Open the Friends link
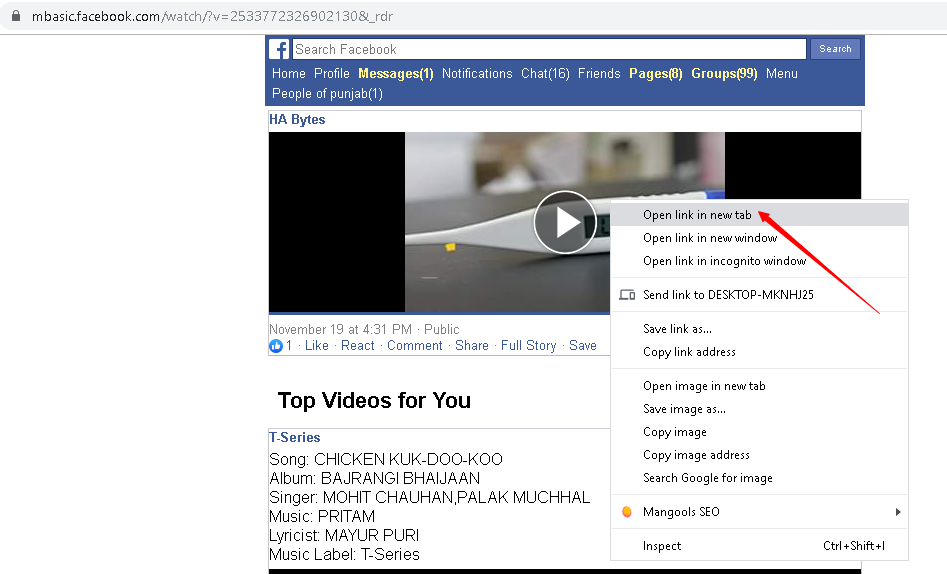947x574 pixels. click(599, 73)
